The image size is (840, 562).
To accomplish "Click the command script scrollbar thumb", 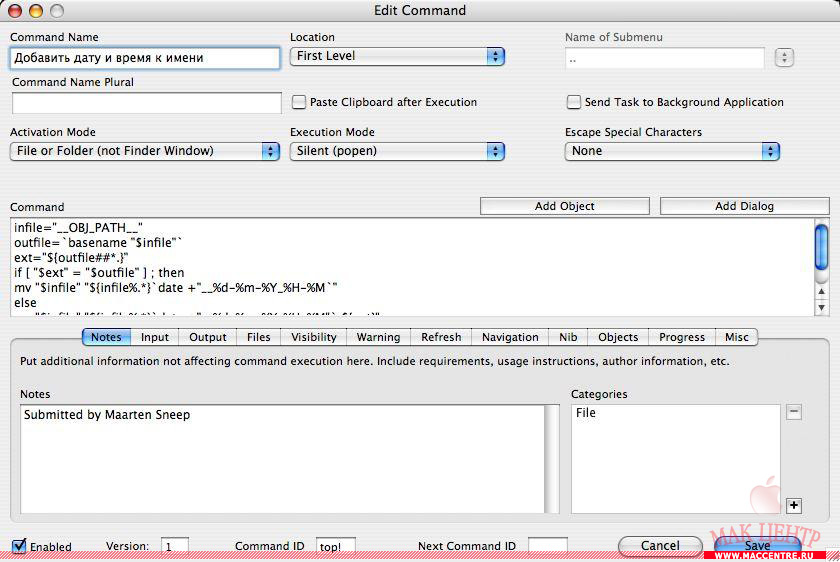I will click(821, 248).
